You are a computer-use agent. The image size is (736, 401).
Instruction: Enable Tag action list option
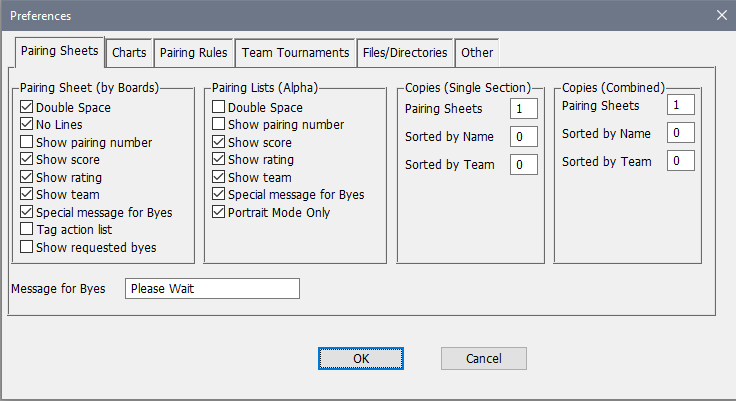[27, 230]
